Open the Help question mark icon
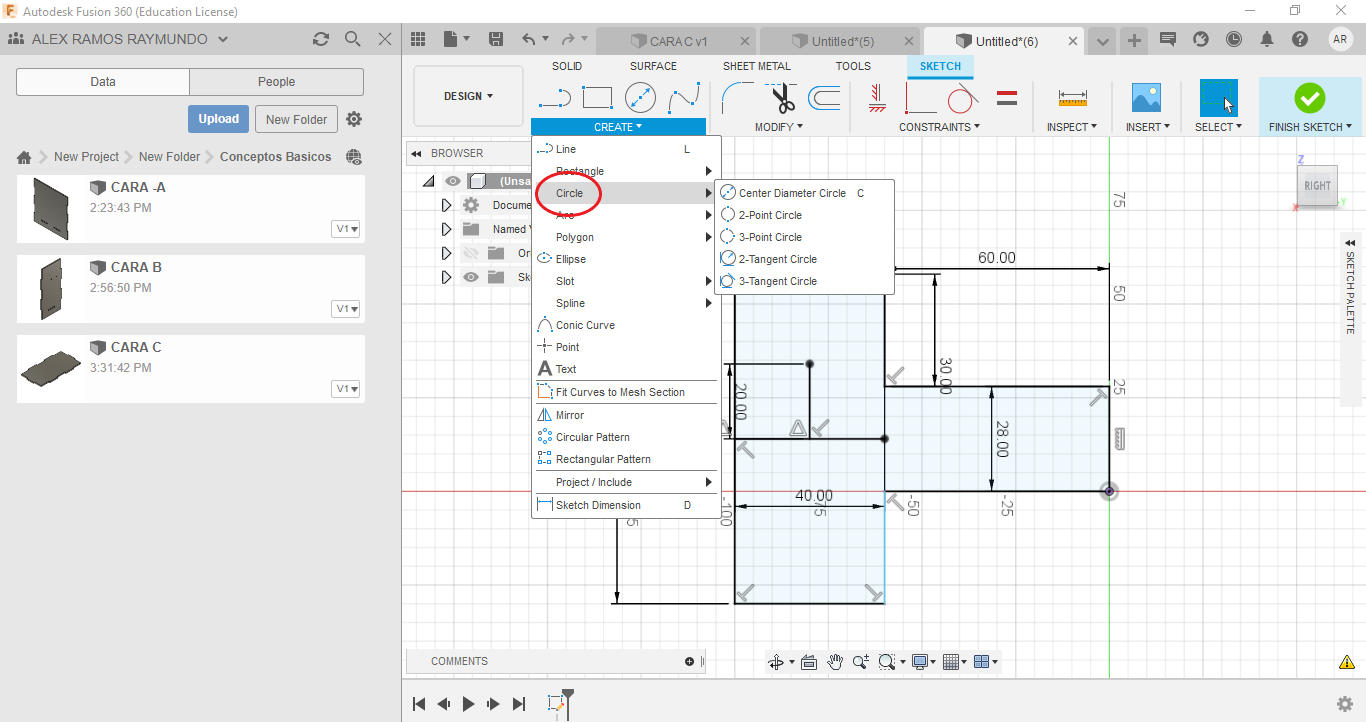The height and width of the screenshot is (722, 1366). coord(1300,39)
